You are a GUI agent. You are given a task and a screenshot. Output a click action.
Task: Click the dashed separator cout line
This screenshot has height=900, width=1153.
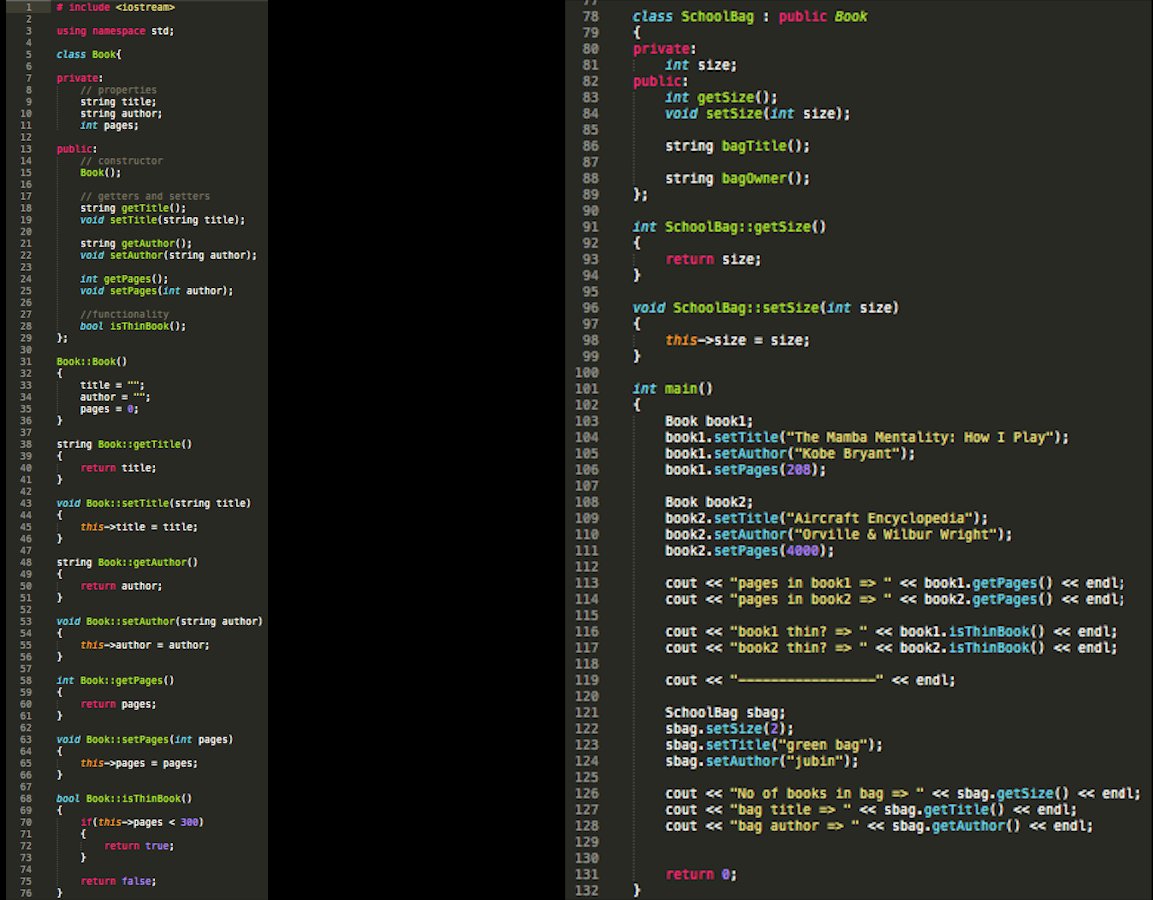[x=810, y=679]
